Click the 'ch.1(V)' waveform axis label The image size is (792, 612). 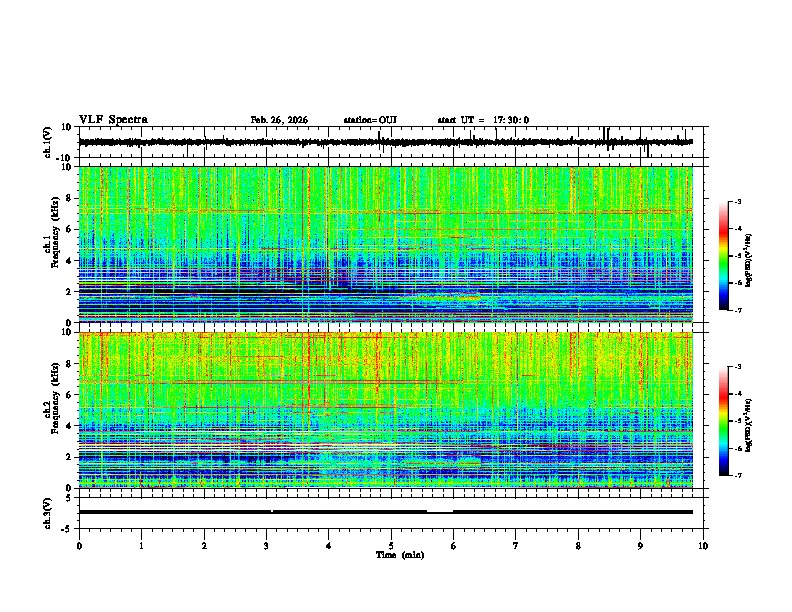[x=48, y=142]
